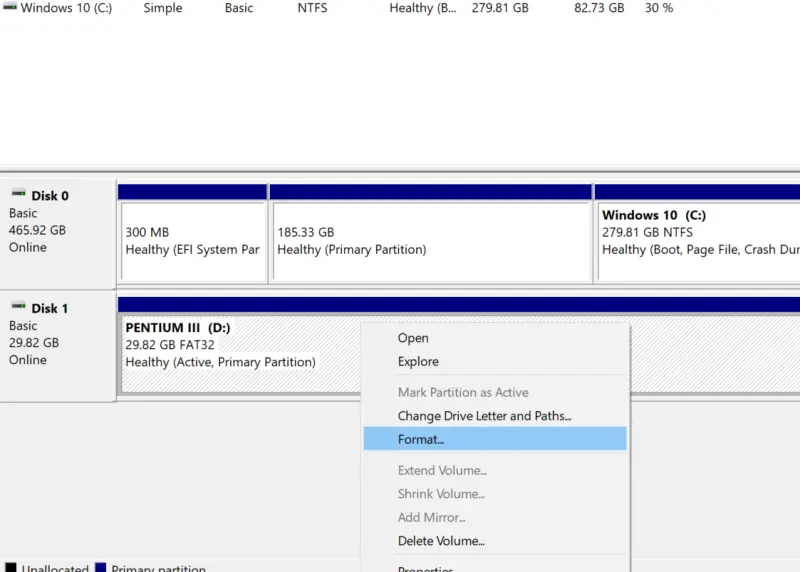Click the Unallocated legend label
Image resolution: width=800 pixels, height=572 pixels.
pyautogui.click(x=55, y=568)
